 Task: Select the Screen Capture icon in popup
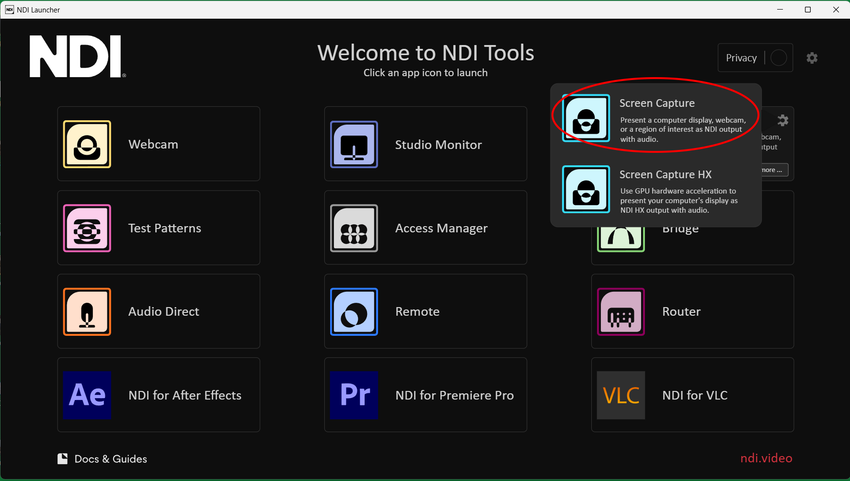[586, 118]
